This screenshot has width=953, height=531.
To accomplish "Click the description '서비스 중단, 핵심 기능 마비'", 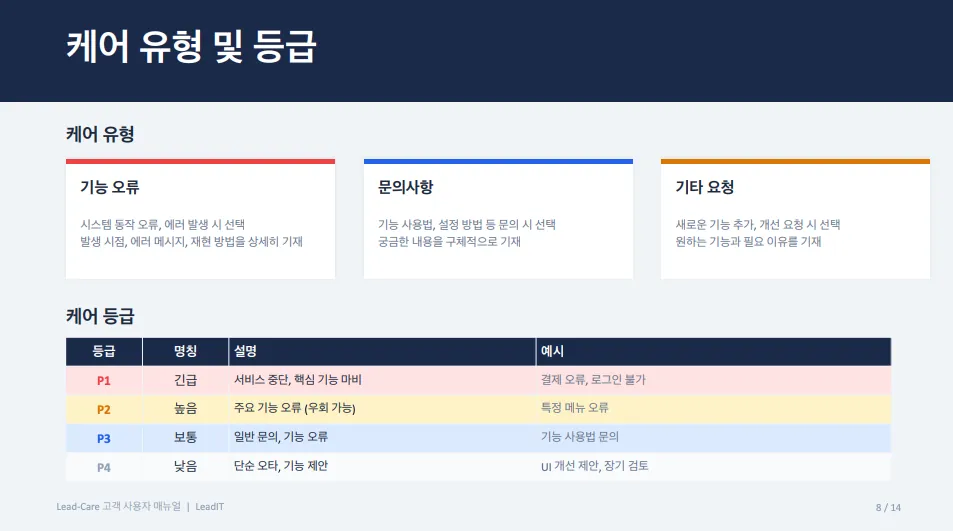I will (298, 380).
